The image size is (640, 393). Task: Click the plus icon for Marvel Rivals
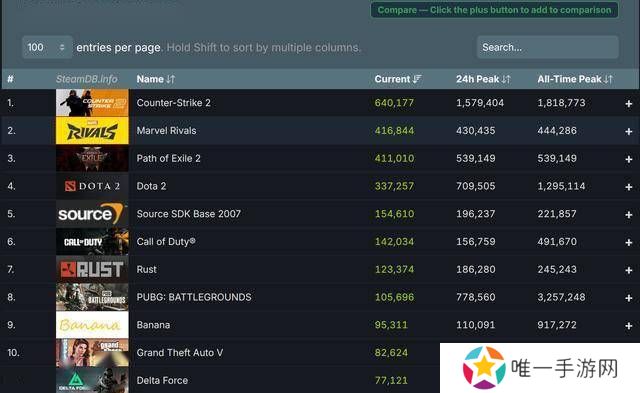[x=629, y=131]
